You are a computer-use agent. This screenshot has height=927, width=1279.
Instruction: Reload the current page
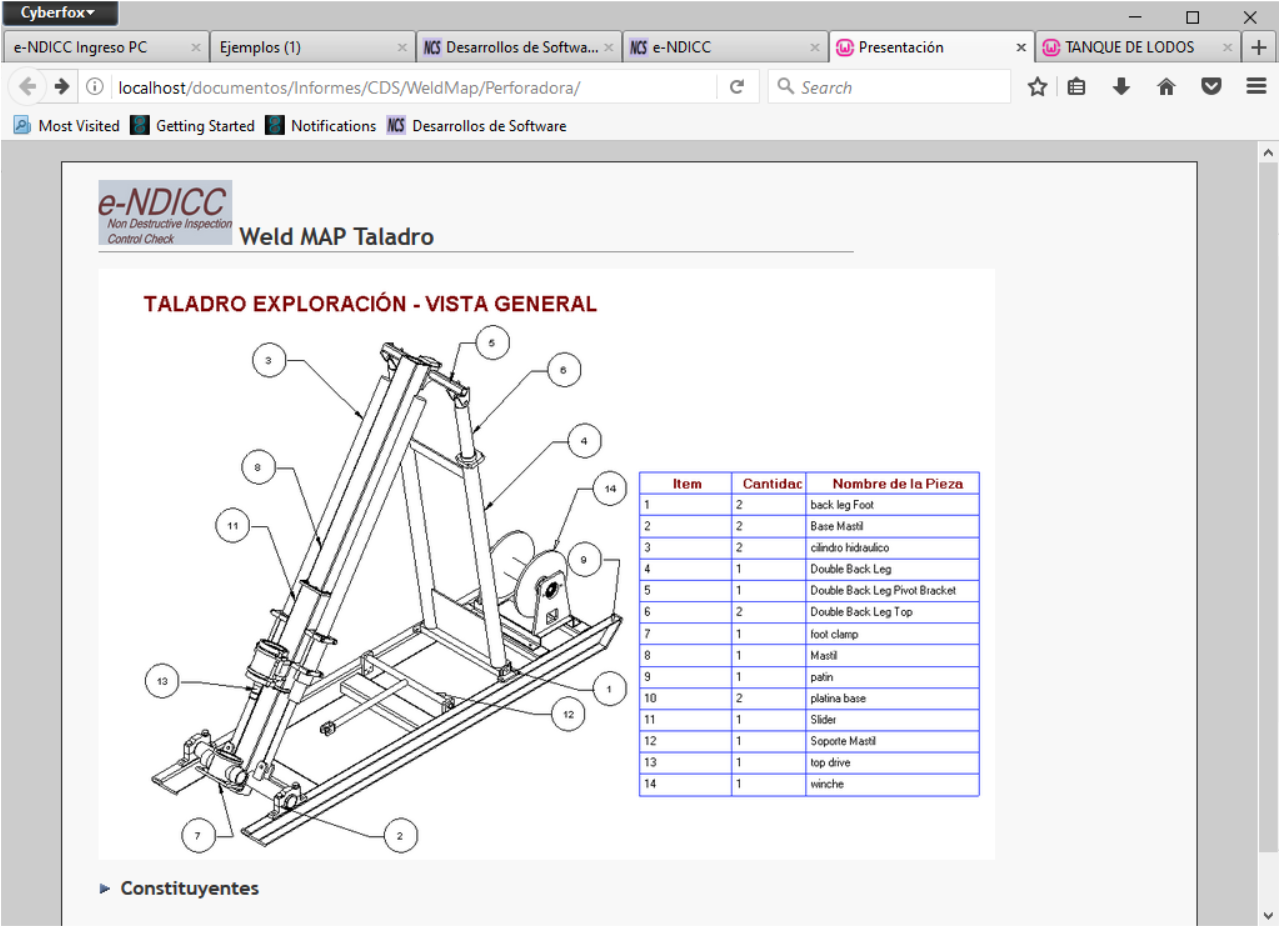[737, 87]
